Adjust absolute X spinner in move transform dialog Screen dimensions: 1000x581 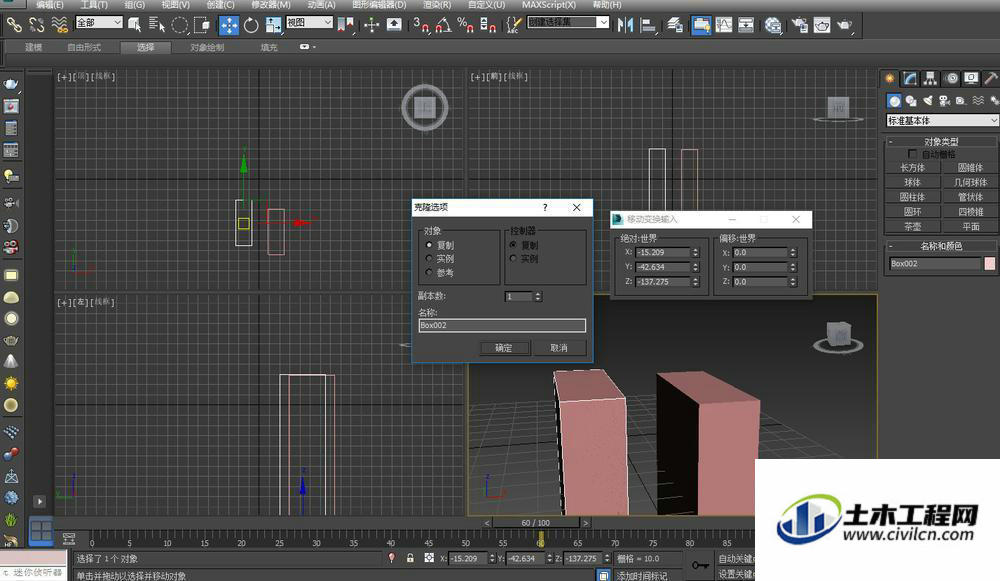coord(696,253)
